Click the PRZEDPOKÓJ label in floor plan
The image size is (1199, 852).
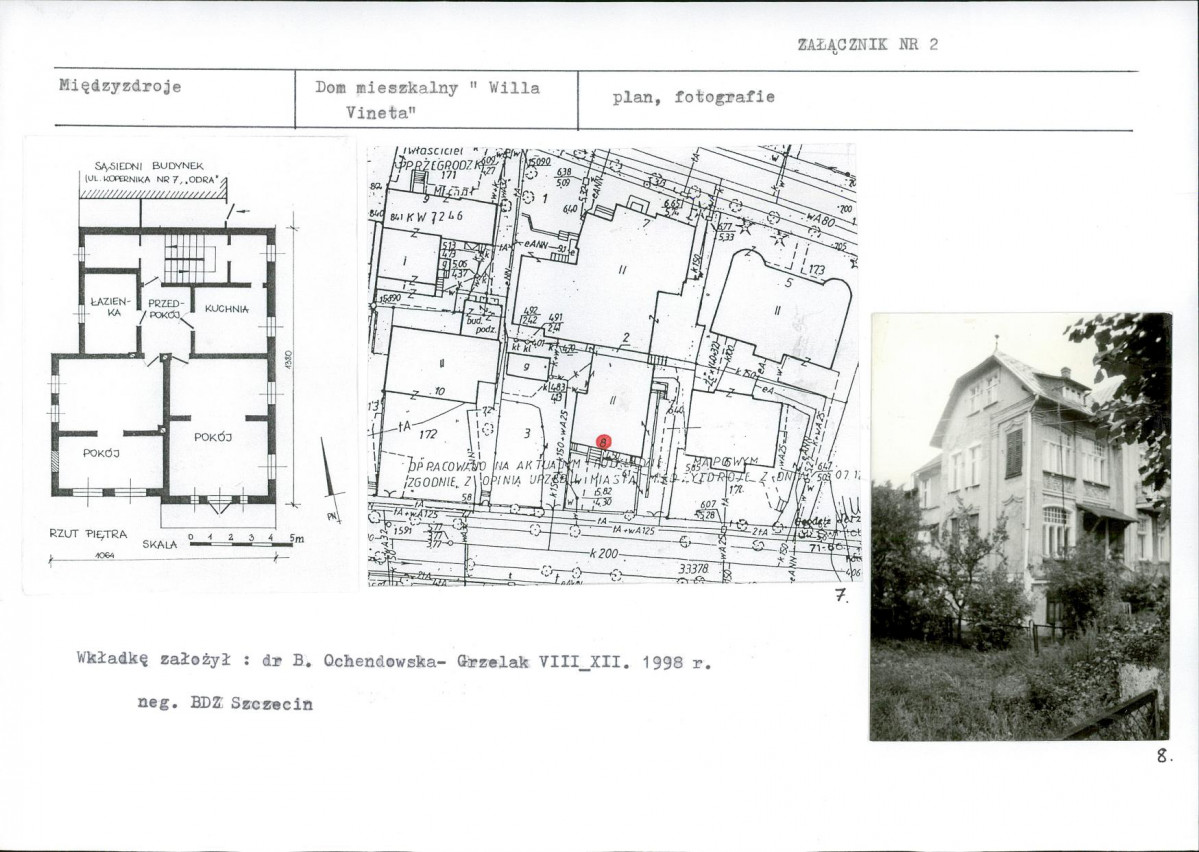[164, 308]
